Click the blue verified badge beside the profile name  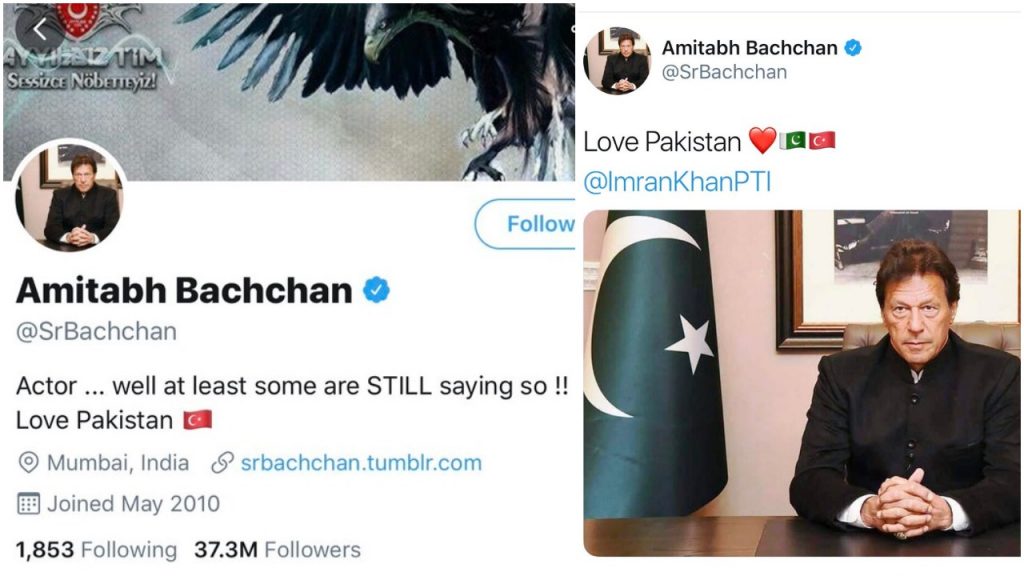pos(376,289)
